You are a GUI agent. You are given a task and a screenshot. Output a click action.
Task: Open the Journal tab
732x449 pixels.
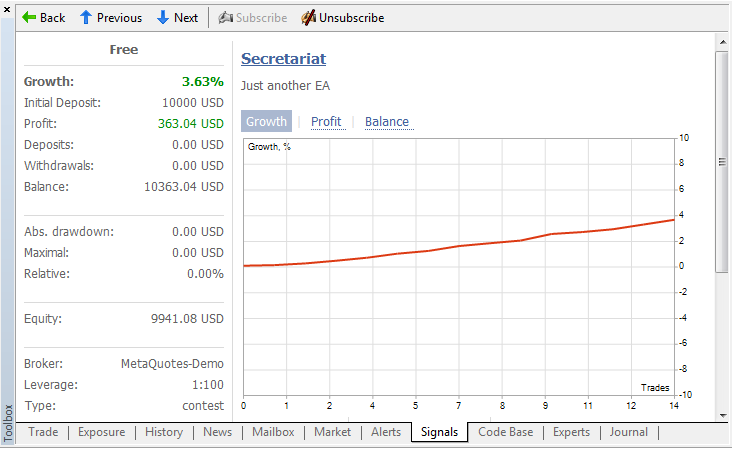tap(628, 432)
